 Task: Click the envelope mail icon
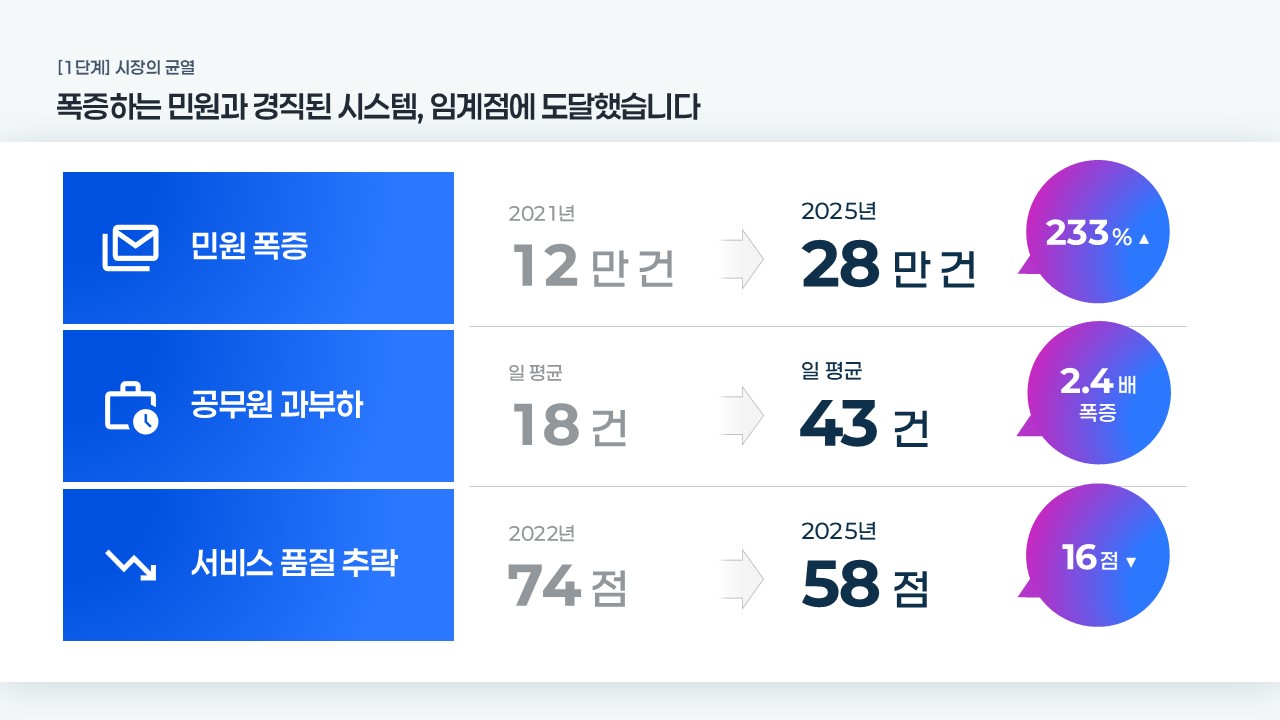click(x=130, y=248)
